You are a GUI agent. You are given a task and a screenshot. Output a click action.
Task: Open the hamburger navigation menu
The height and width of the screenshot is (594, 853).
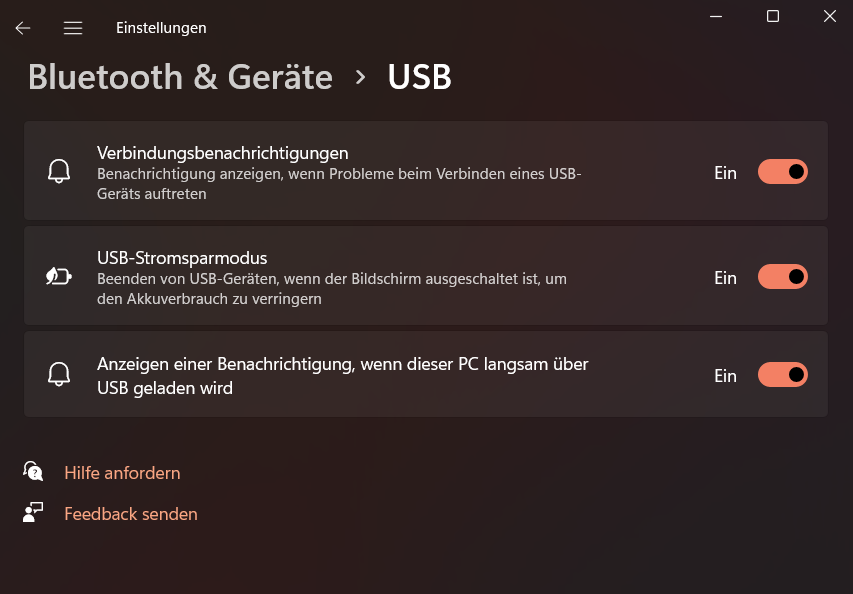pos(73,28)
